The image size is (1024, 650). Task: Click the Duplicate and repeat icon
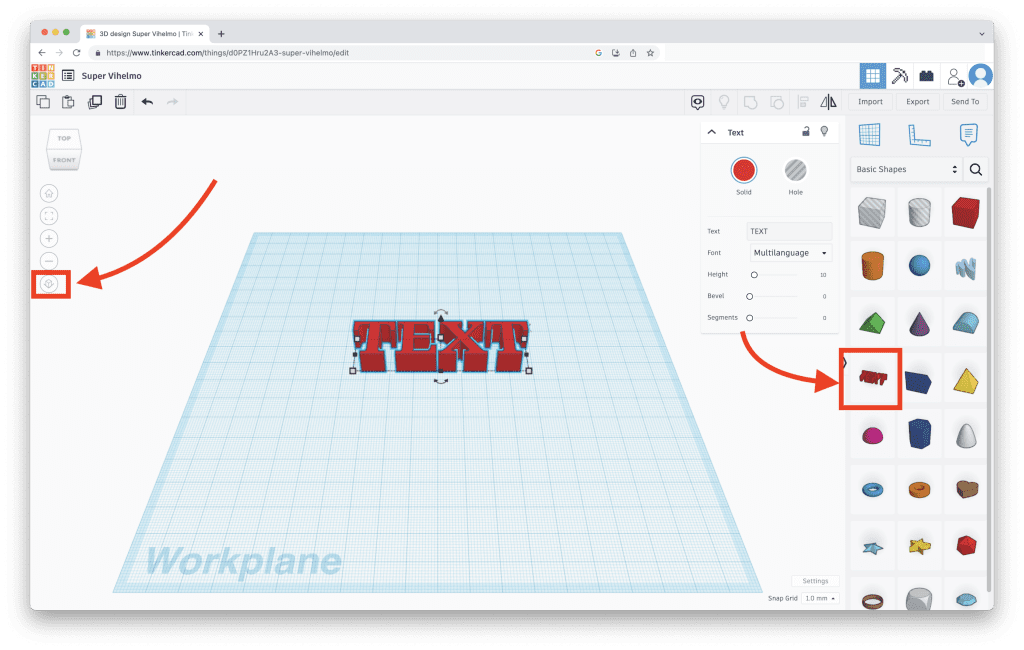click(95, 101)
